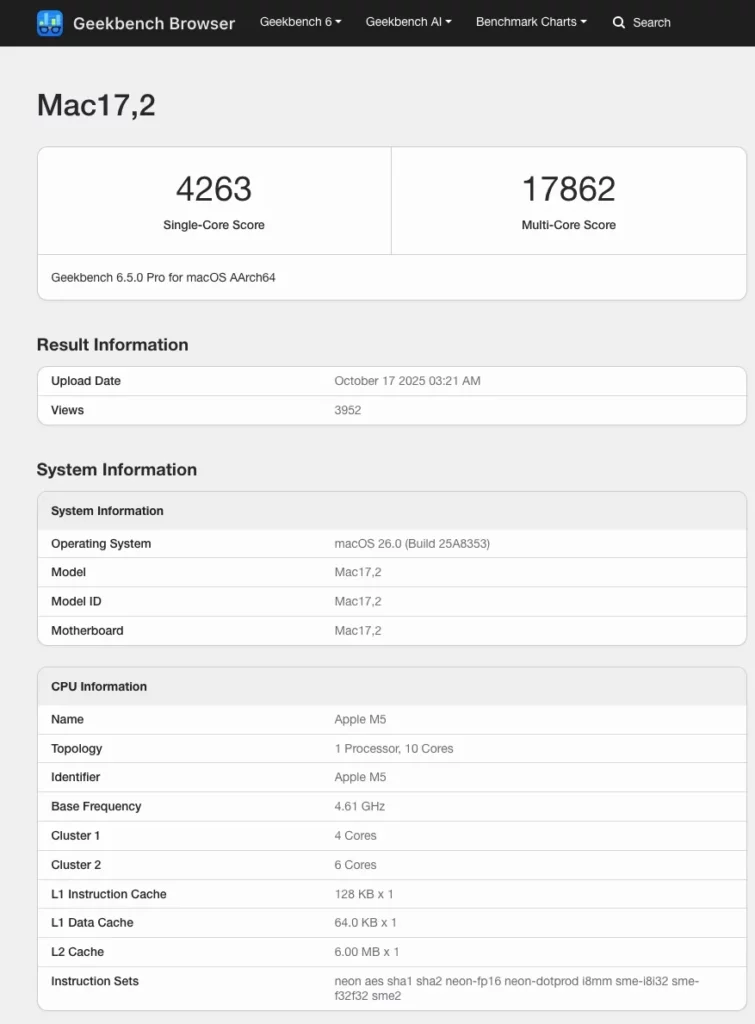Select the macOS 26.0 build value
Image resolution: width=755 pixels, height=1024 pixels.
pos(412,544)
